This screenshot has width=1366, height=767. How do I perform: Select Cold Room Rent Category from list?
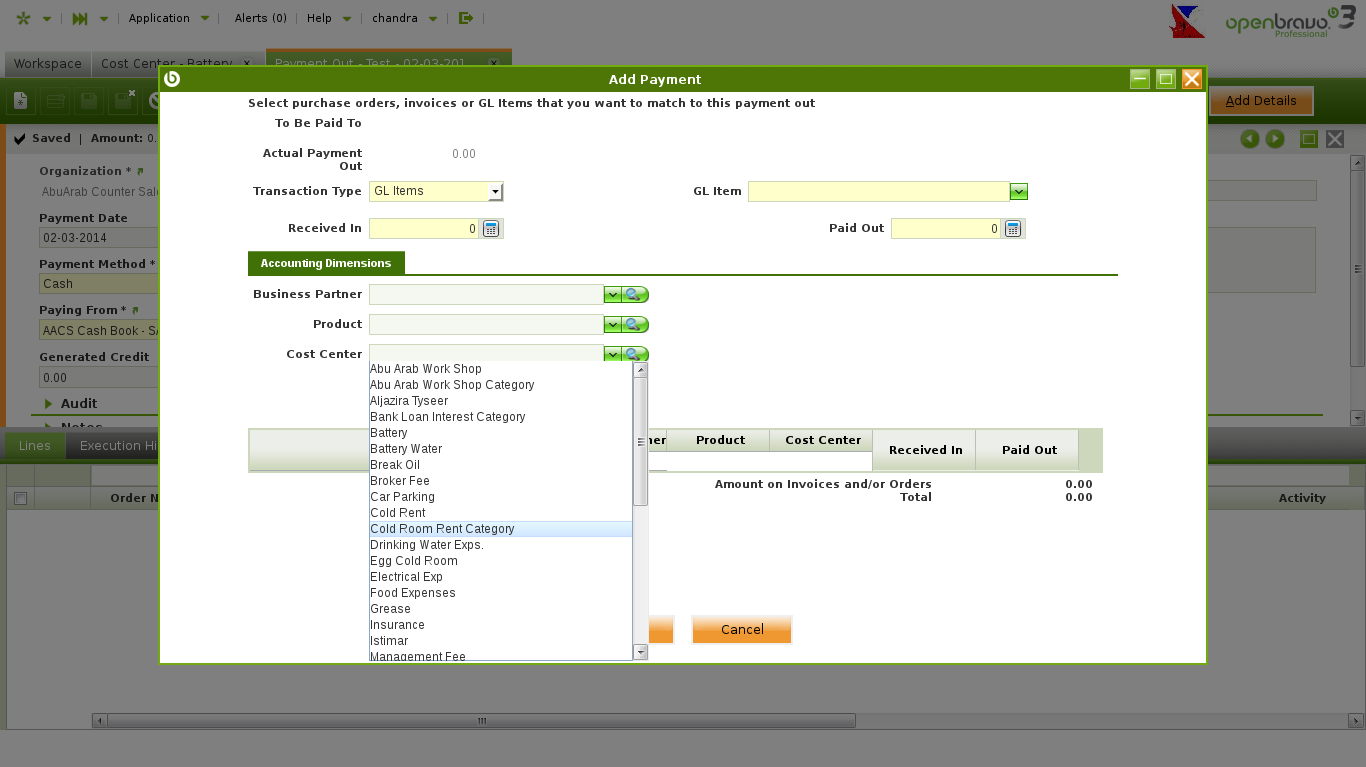coord(442,529)
